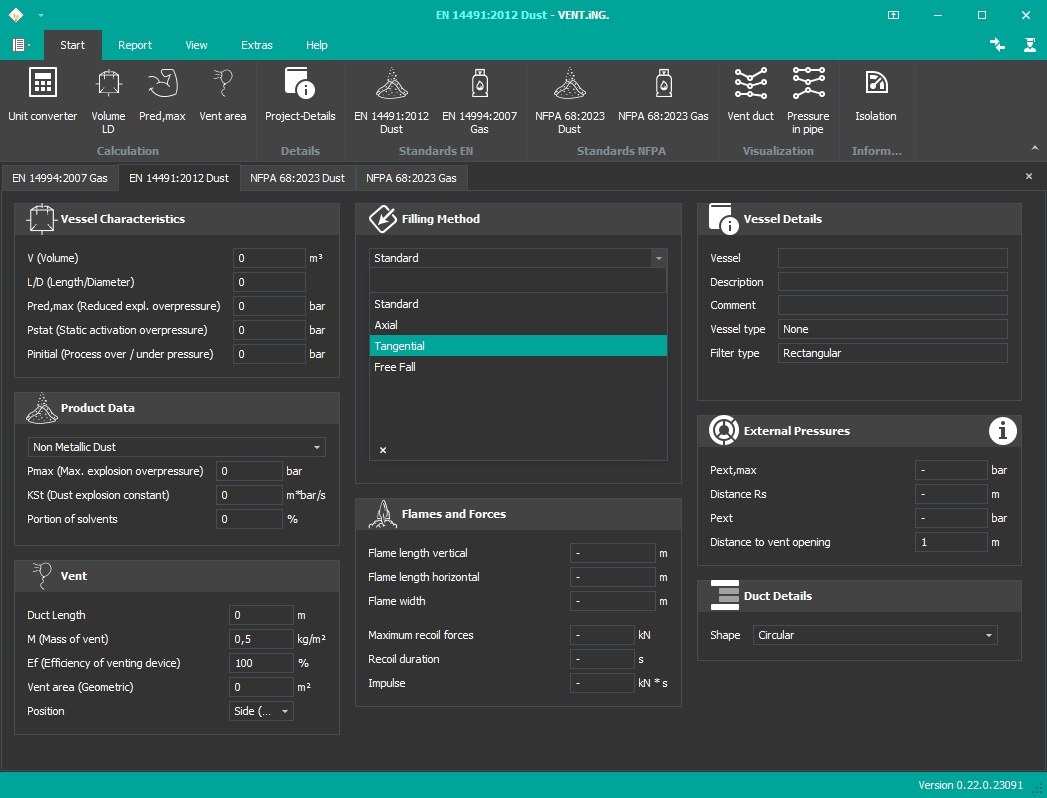
Task: Open the Vent duct visualization
Action: tap(750, 96)
